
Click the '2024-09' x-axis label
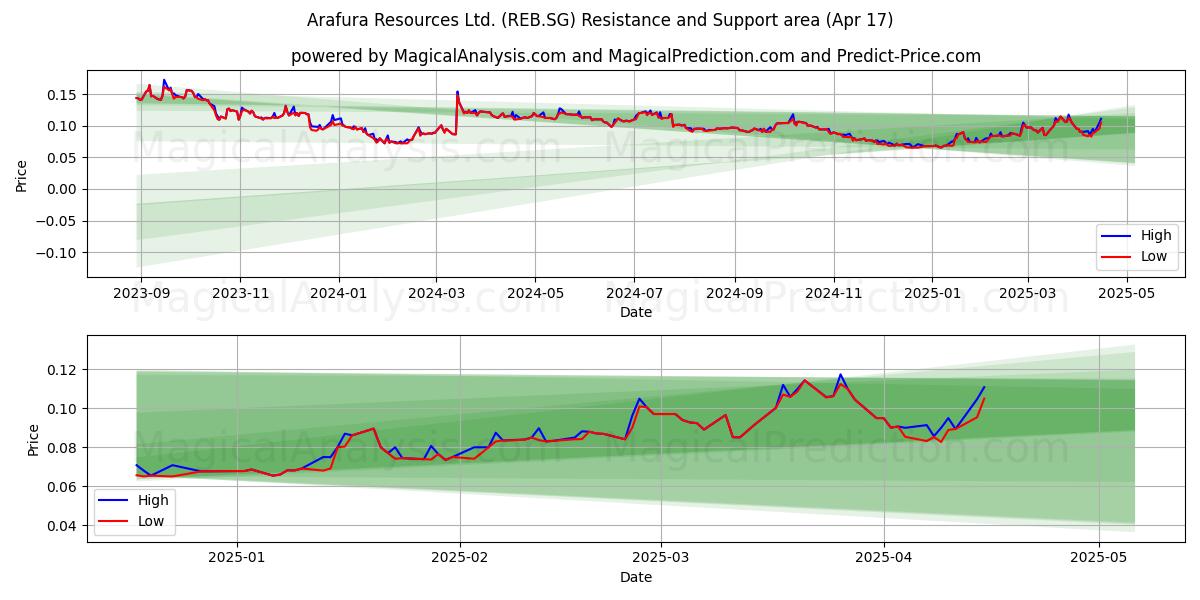click(x=735, y=294)
